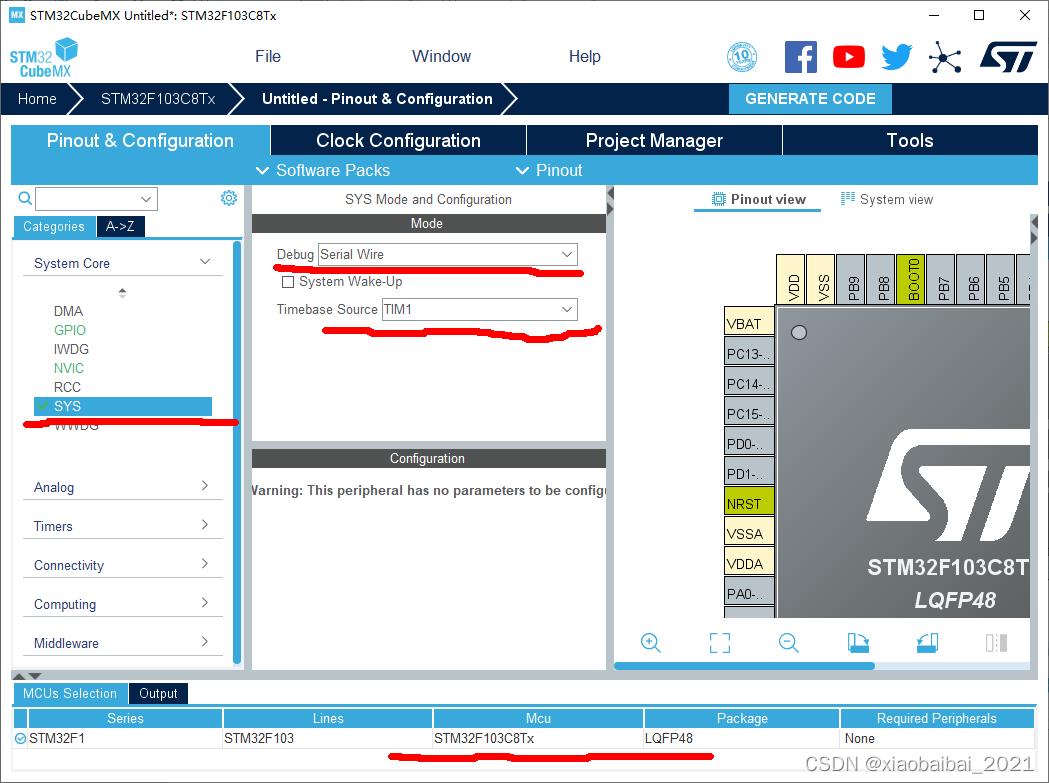
Task: Open the Facebook icon link
Action: [800, 57]
